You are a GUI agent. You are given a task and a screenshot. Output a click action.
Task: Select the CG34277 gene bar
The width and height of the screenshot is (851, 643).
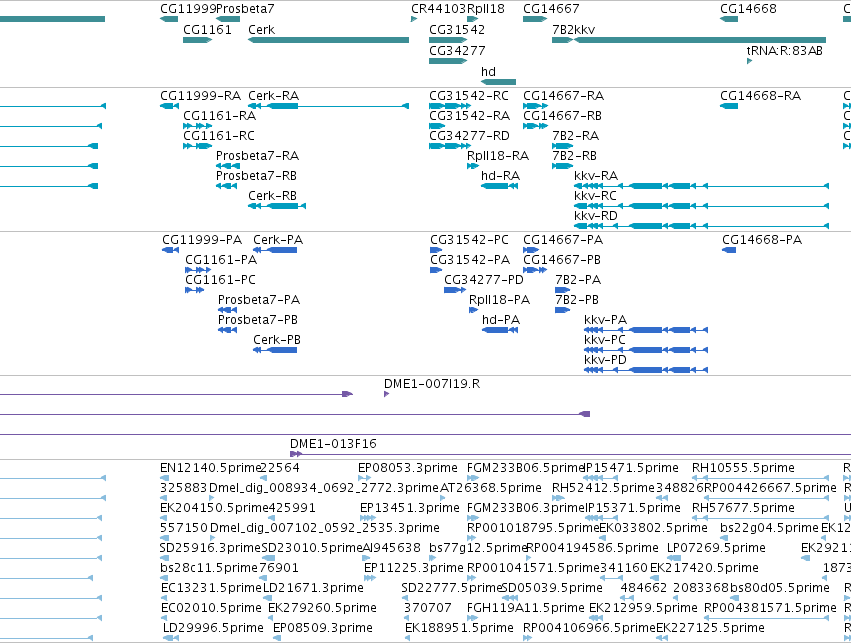pos(448,61)
